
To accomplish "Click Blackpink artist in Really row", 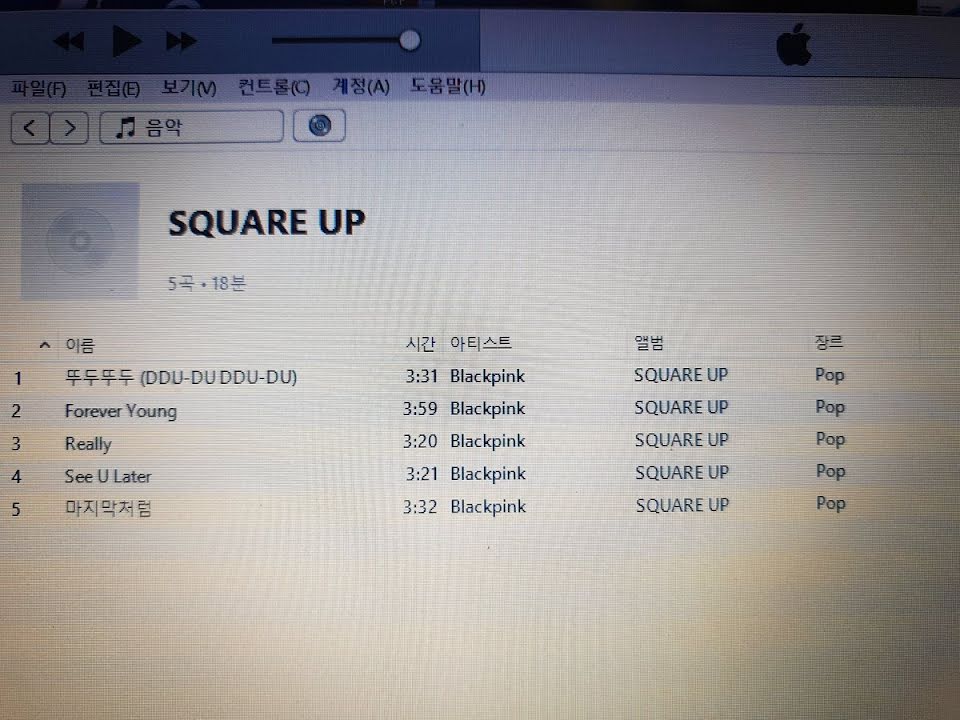I will tap(488, 441).
